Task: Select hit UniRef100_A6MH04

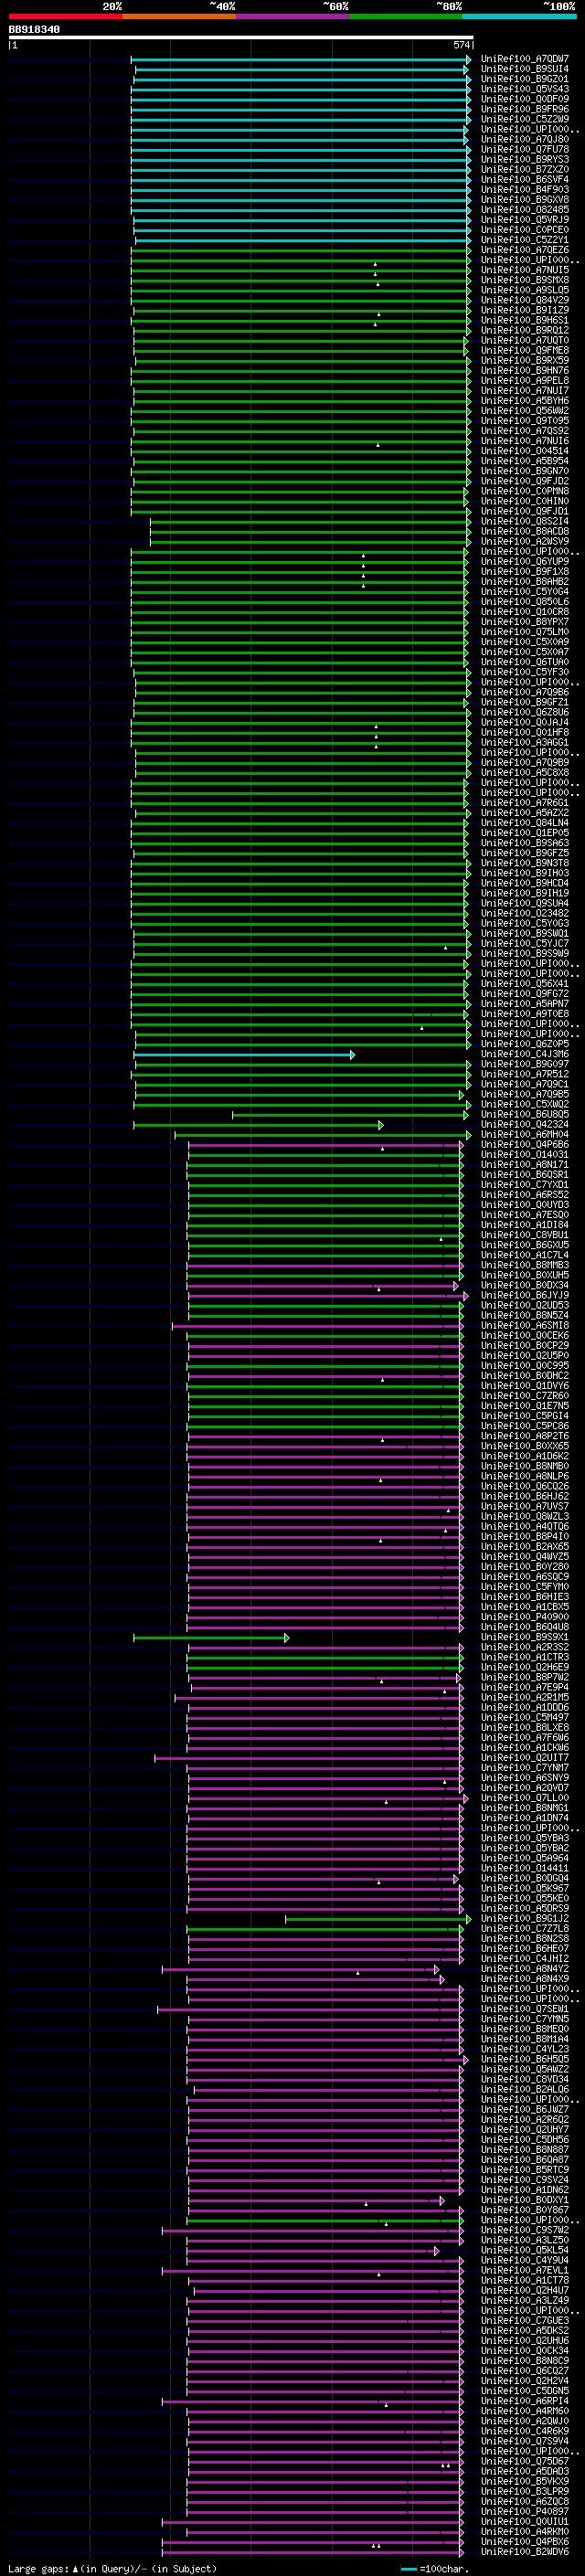Action: [x=525, y=1134]
